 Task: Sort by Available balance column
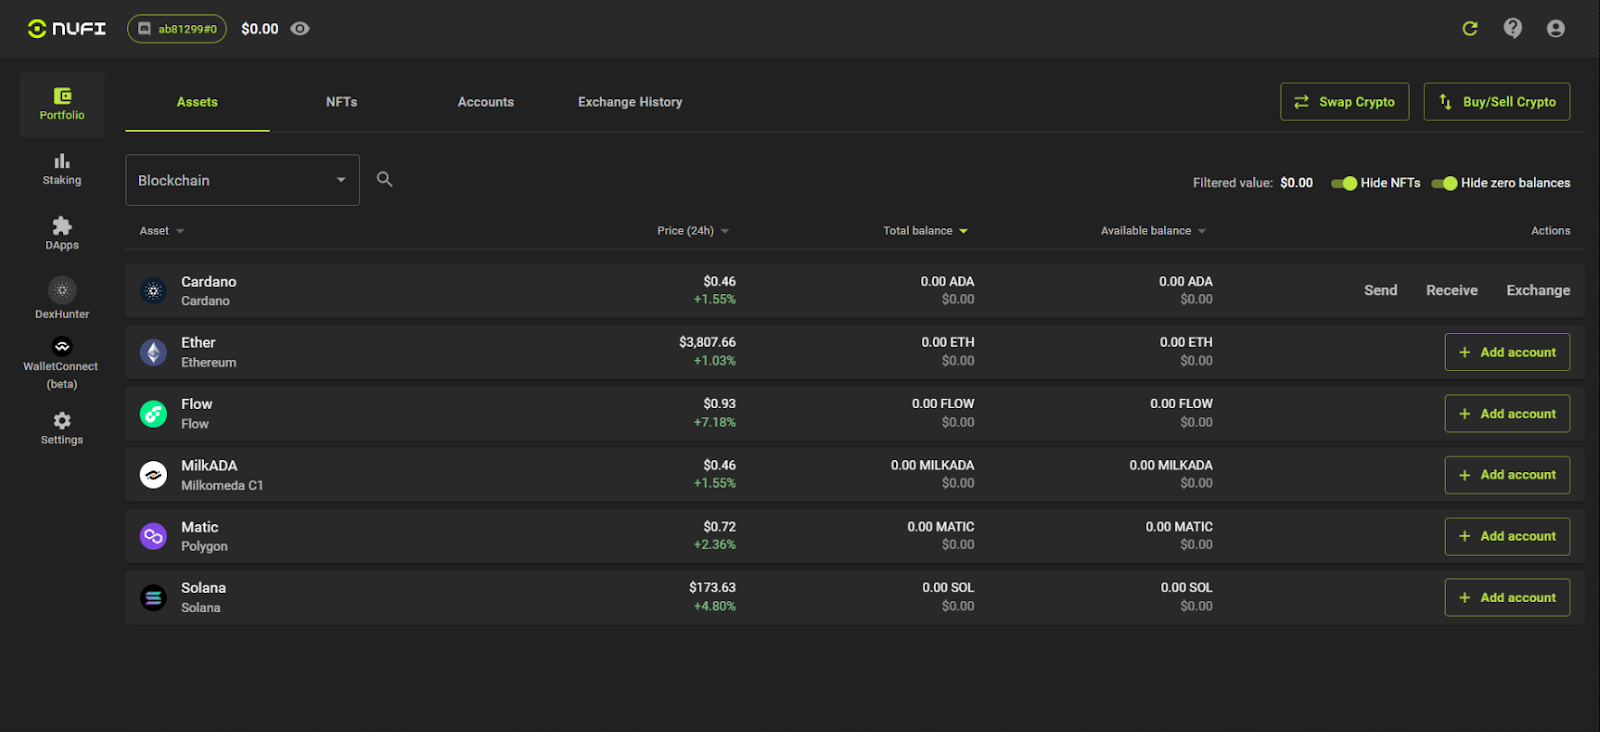coord(1153,231)
